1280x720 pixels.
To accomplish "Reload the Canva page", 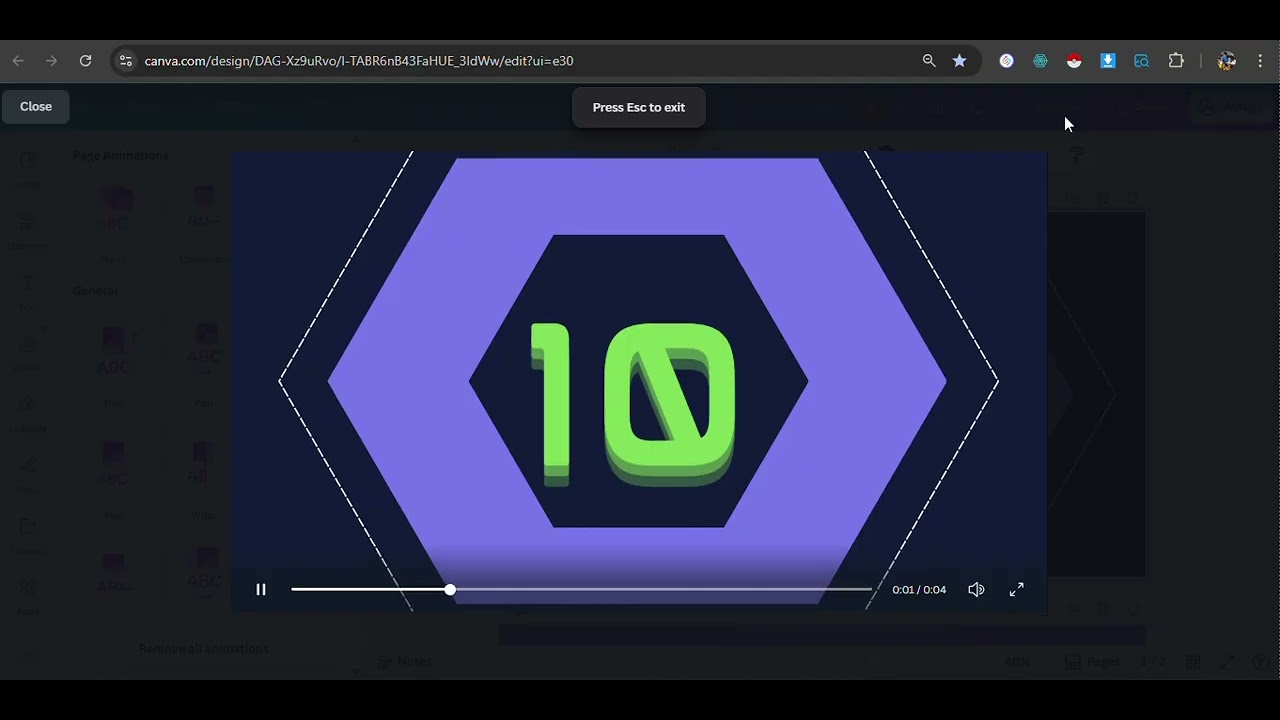I will click(86, 61).
